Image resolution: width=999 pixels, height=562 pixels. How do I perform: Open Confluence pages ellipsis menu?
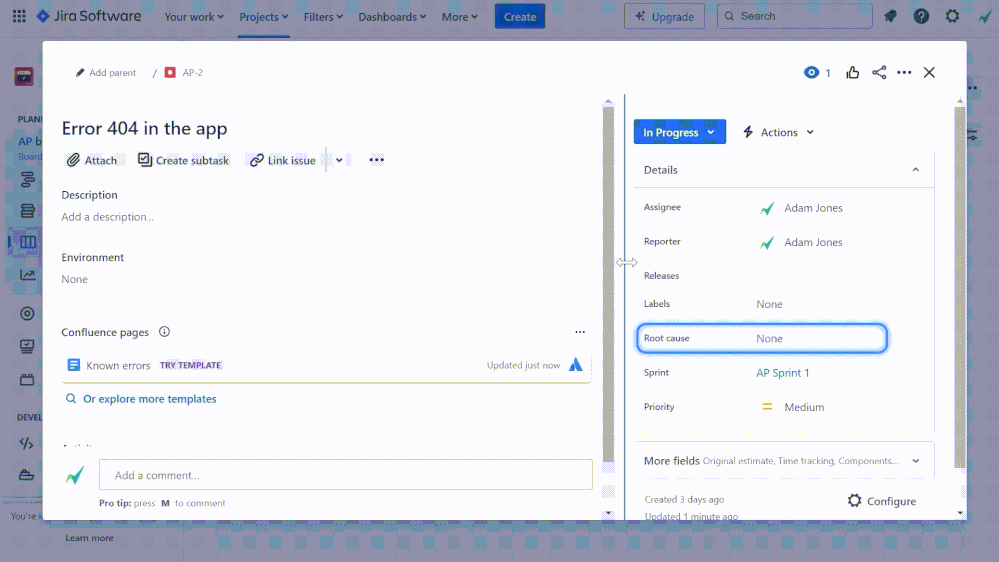(x=580, y=332)
